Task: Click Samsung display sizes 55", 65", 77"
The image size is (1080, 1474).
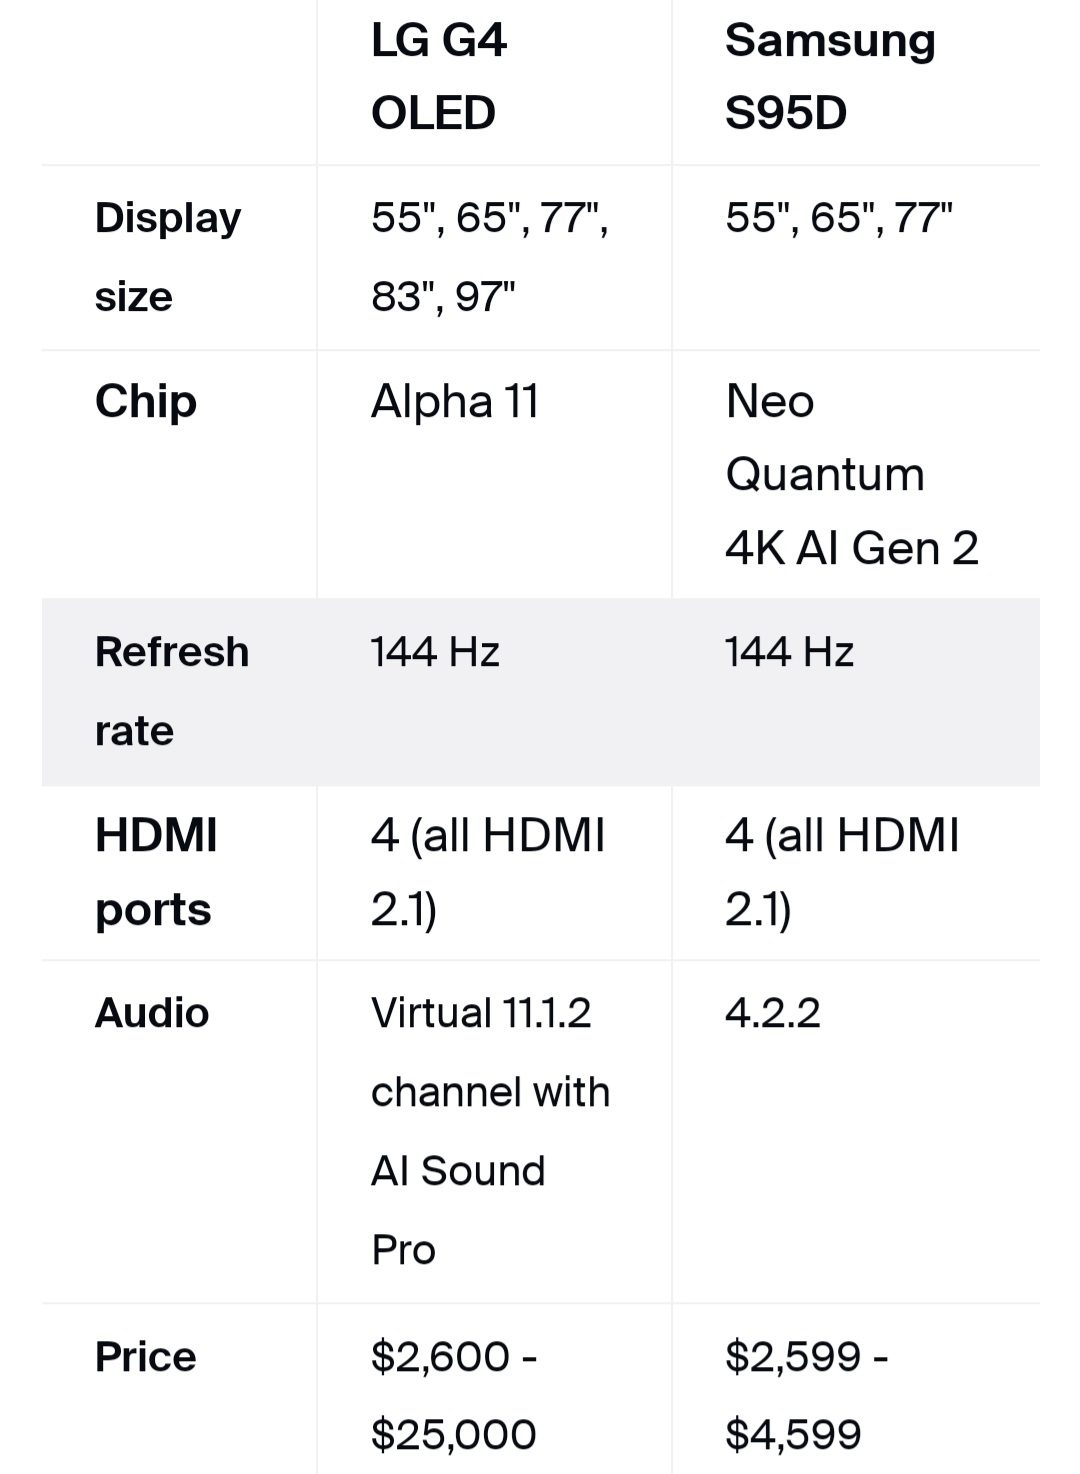Action: [838, 218]
